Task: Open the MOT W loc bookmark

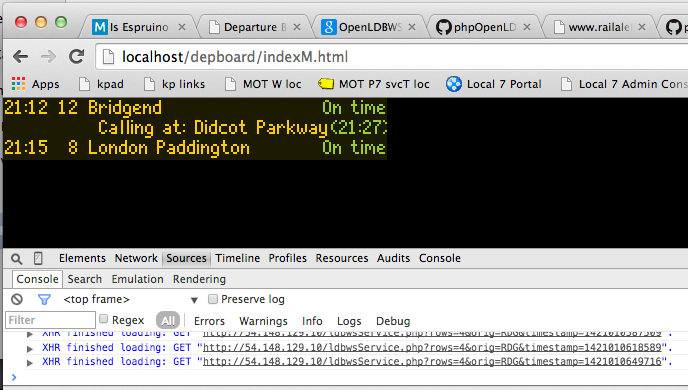Action: pos(263,84)
